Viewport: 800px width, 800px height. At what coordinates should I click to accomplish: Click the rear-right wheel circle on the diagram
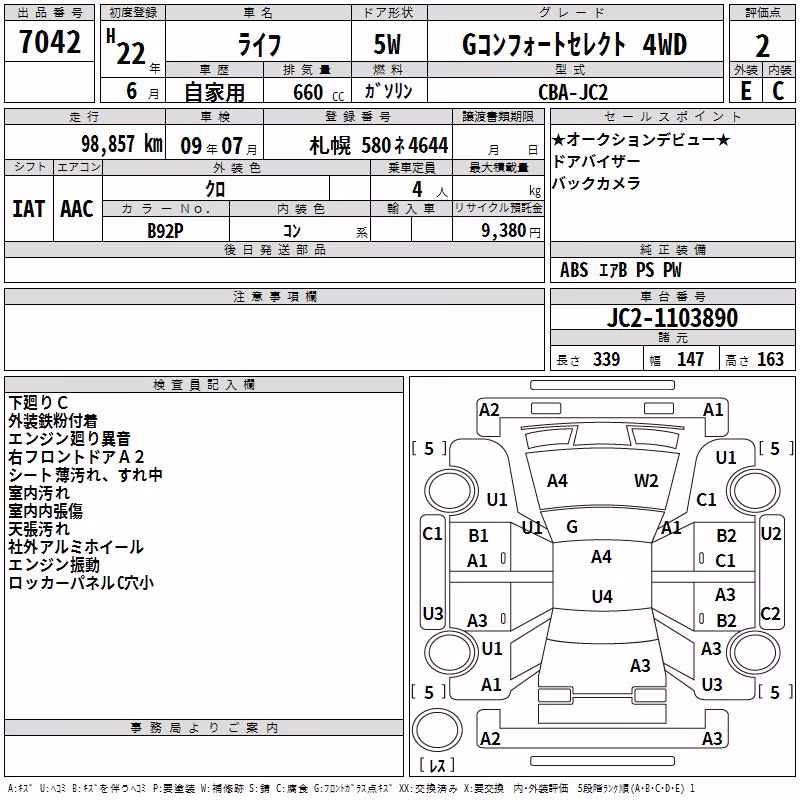click(x=754, y=653)
